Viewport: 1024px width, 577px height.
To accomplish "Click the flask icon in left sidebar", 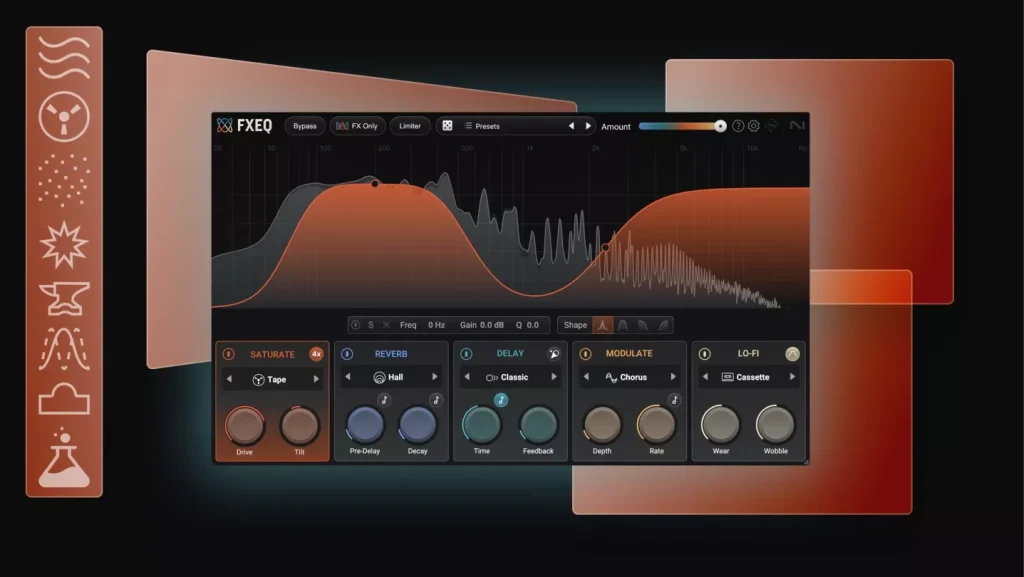I will [64, 461].
